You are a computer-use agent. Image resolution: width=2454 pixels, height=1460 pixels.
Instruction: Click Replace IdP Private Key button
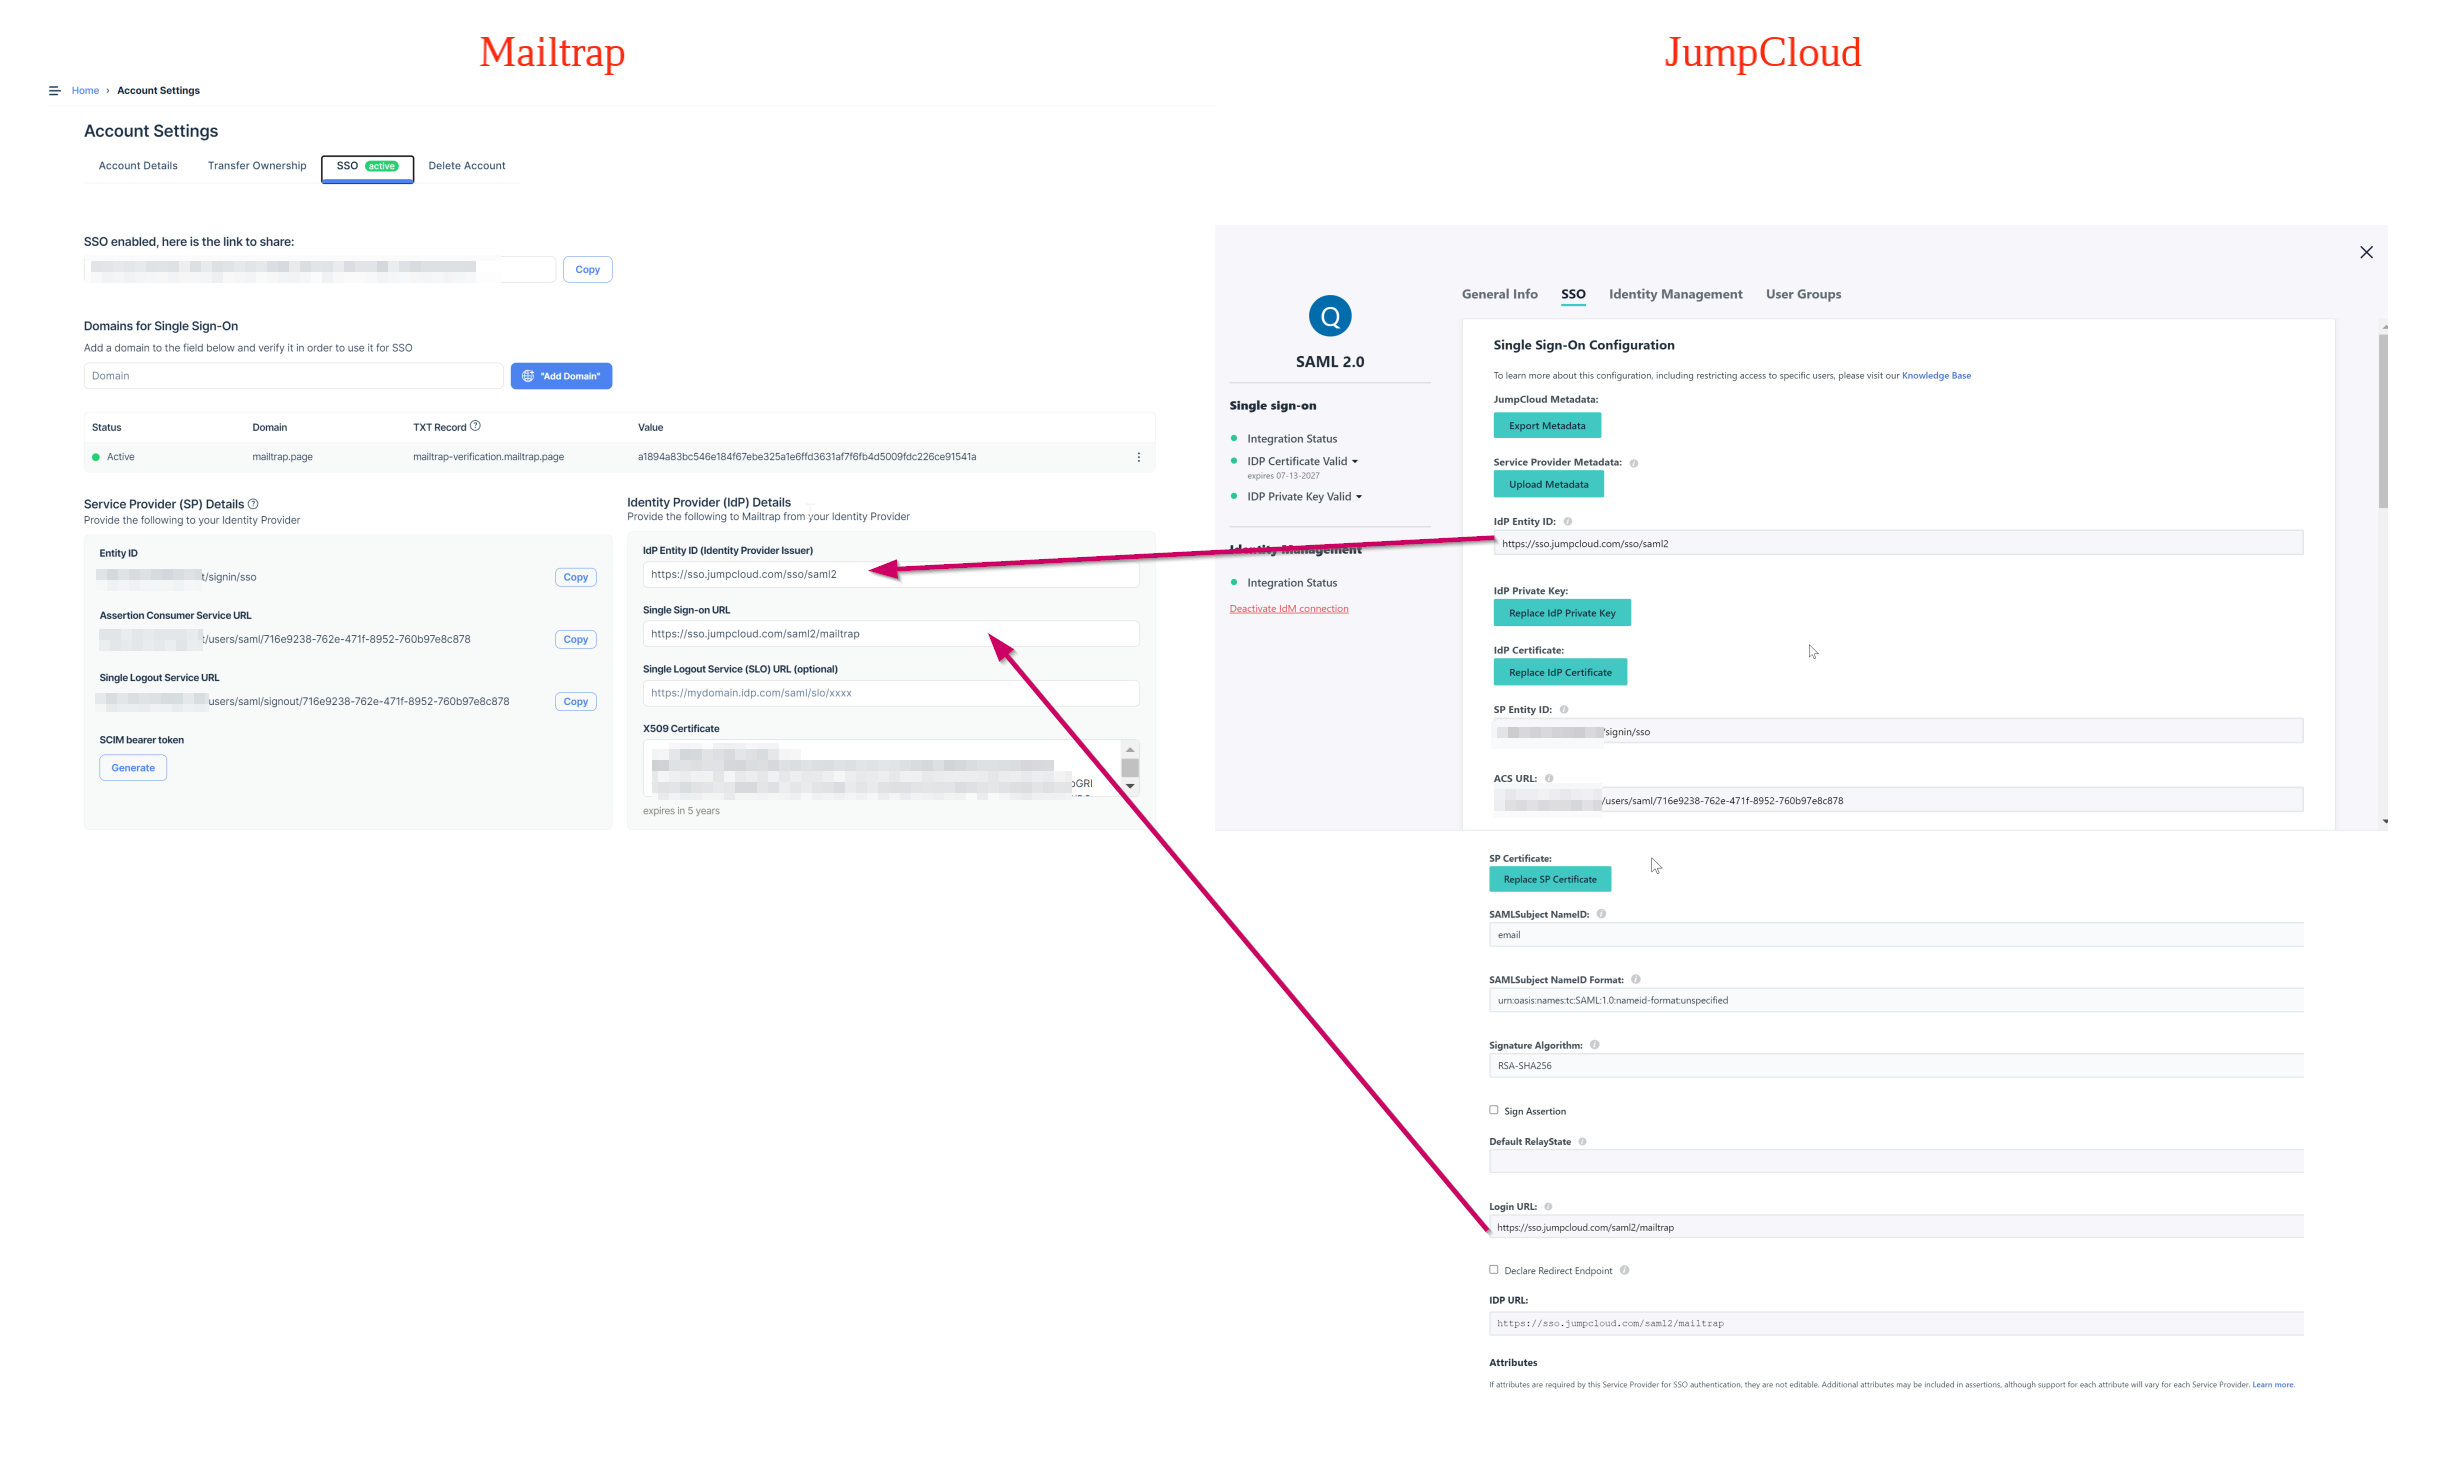(x=1562, y=613)
